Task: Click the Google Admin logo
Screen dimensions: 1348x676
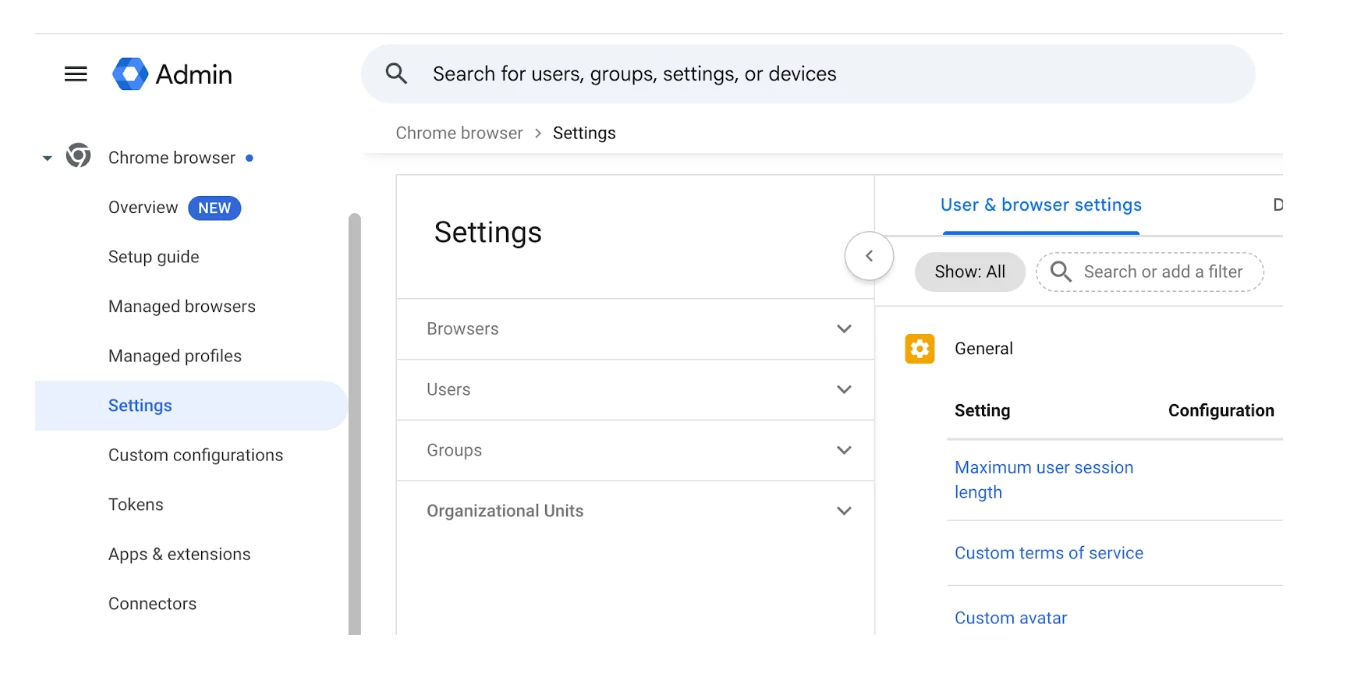Action: [x=130, y=74]
